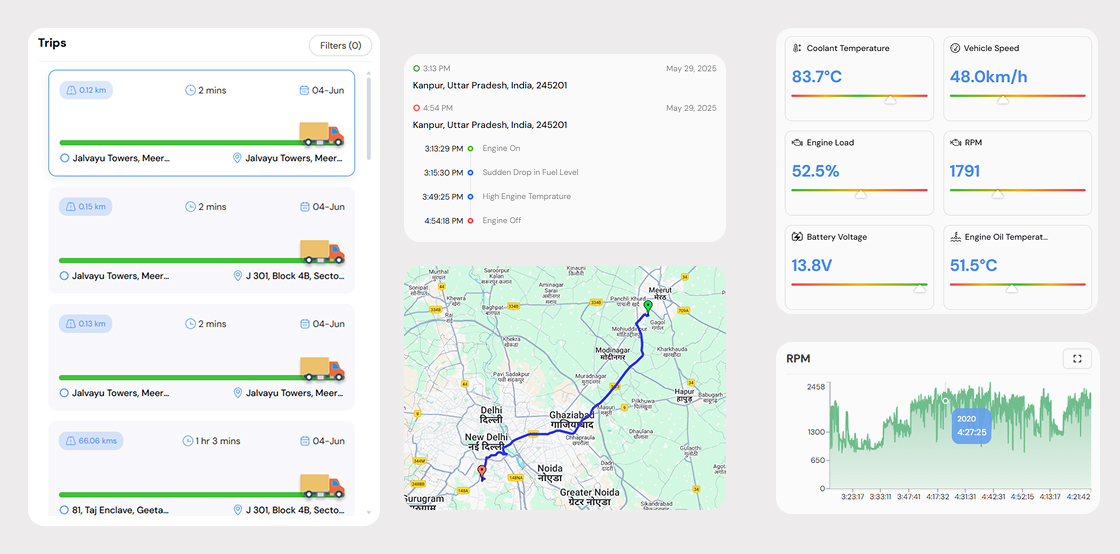Select the 66.06 kms trip card
Viewport: 1120px width, 554px height.
(x=201, y=474)
